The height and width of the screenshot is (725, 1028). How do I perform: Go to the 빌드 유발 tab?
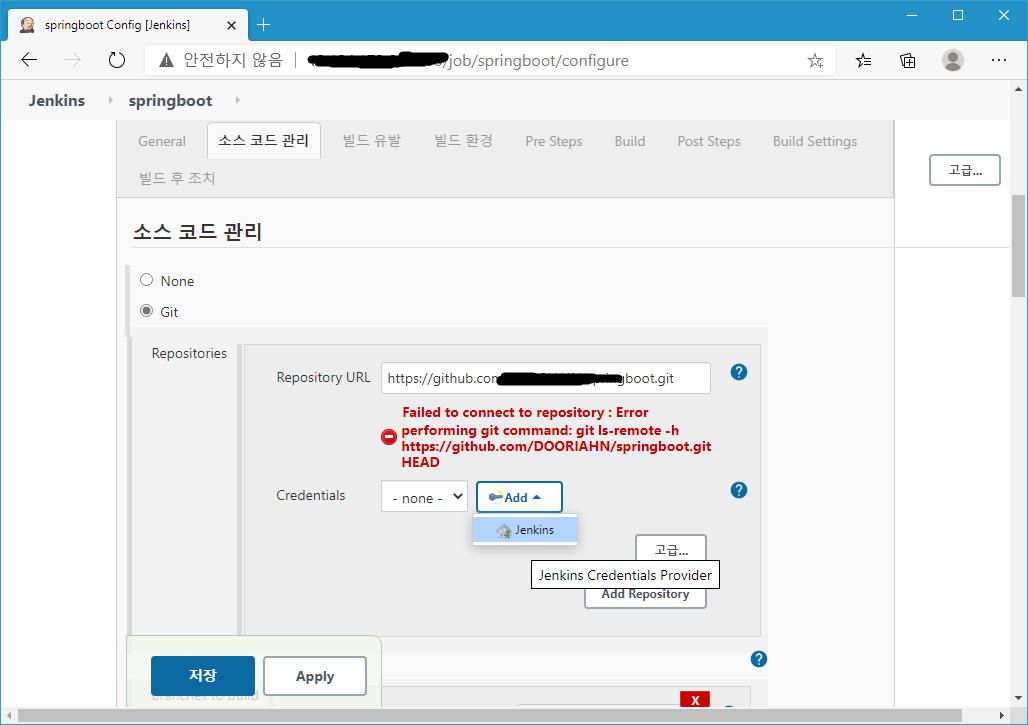point(372,141)
